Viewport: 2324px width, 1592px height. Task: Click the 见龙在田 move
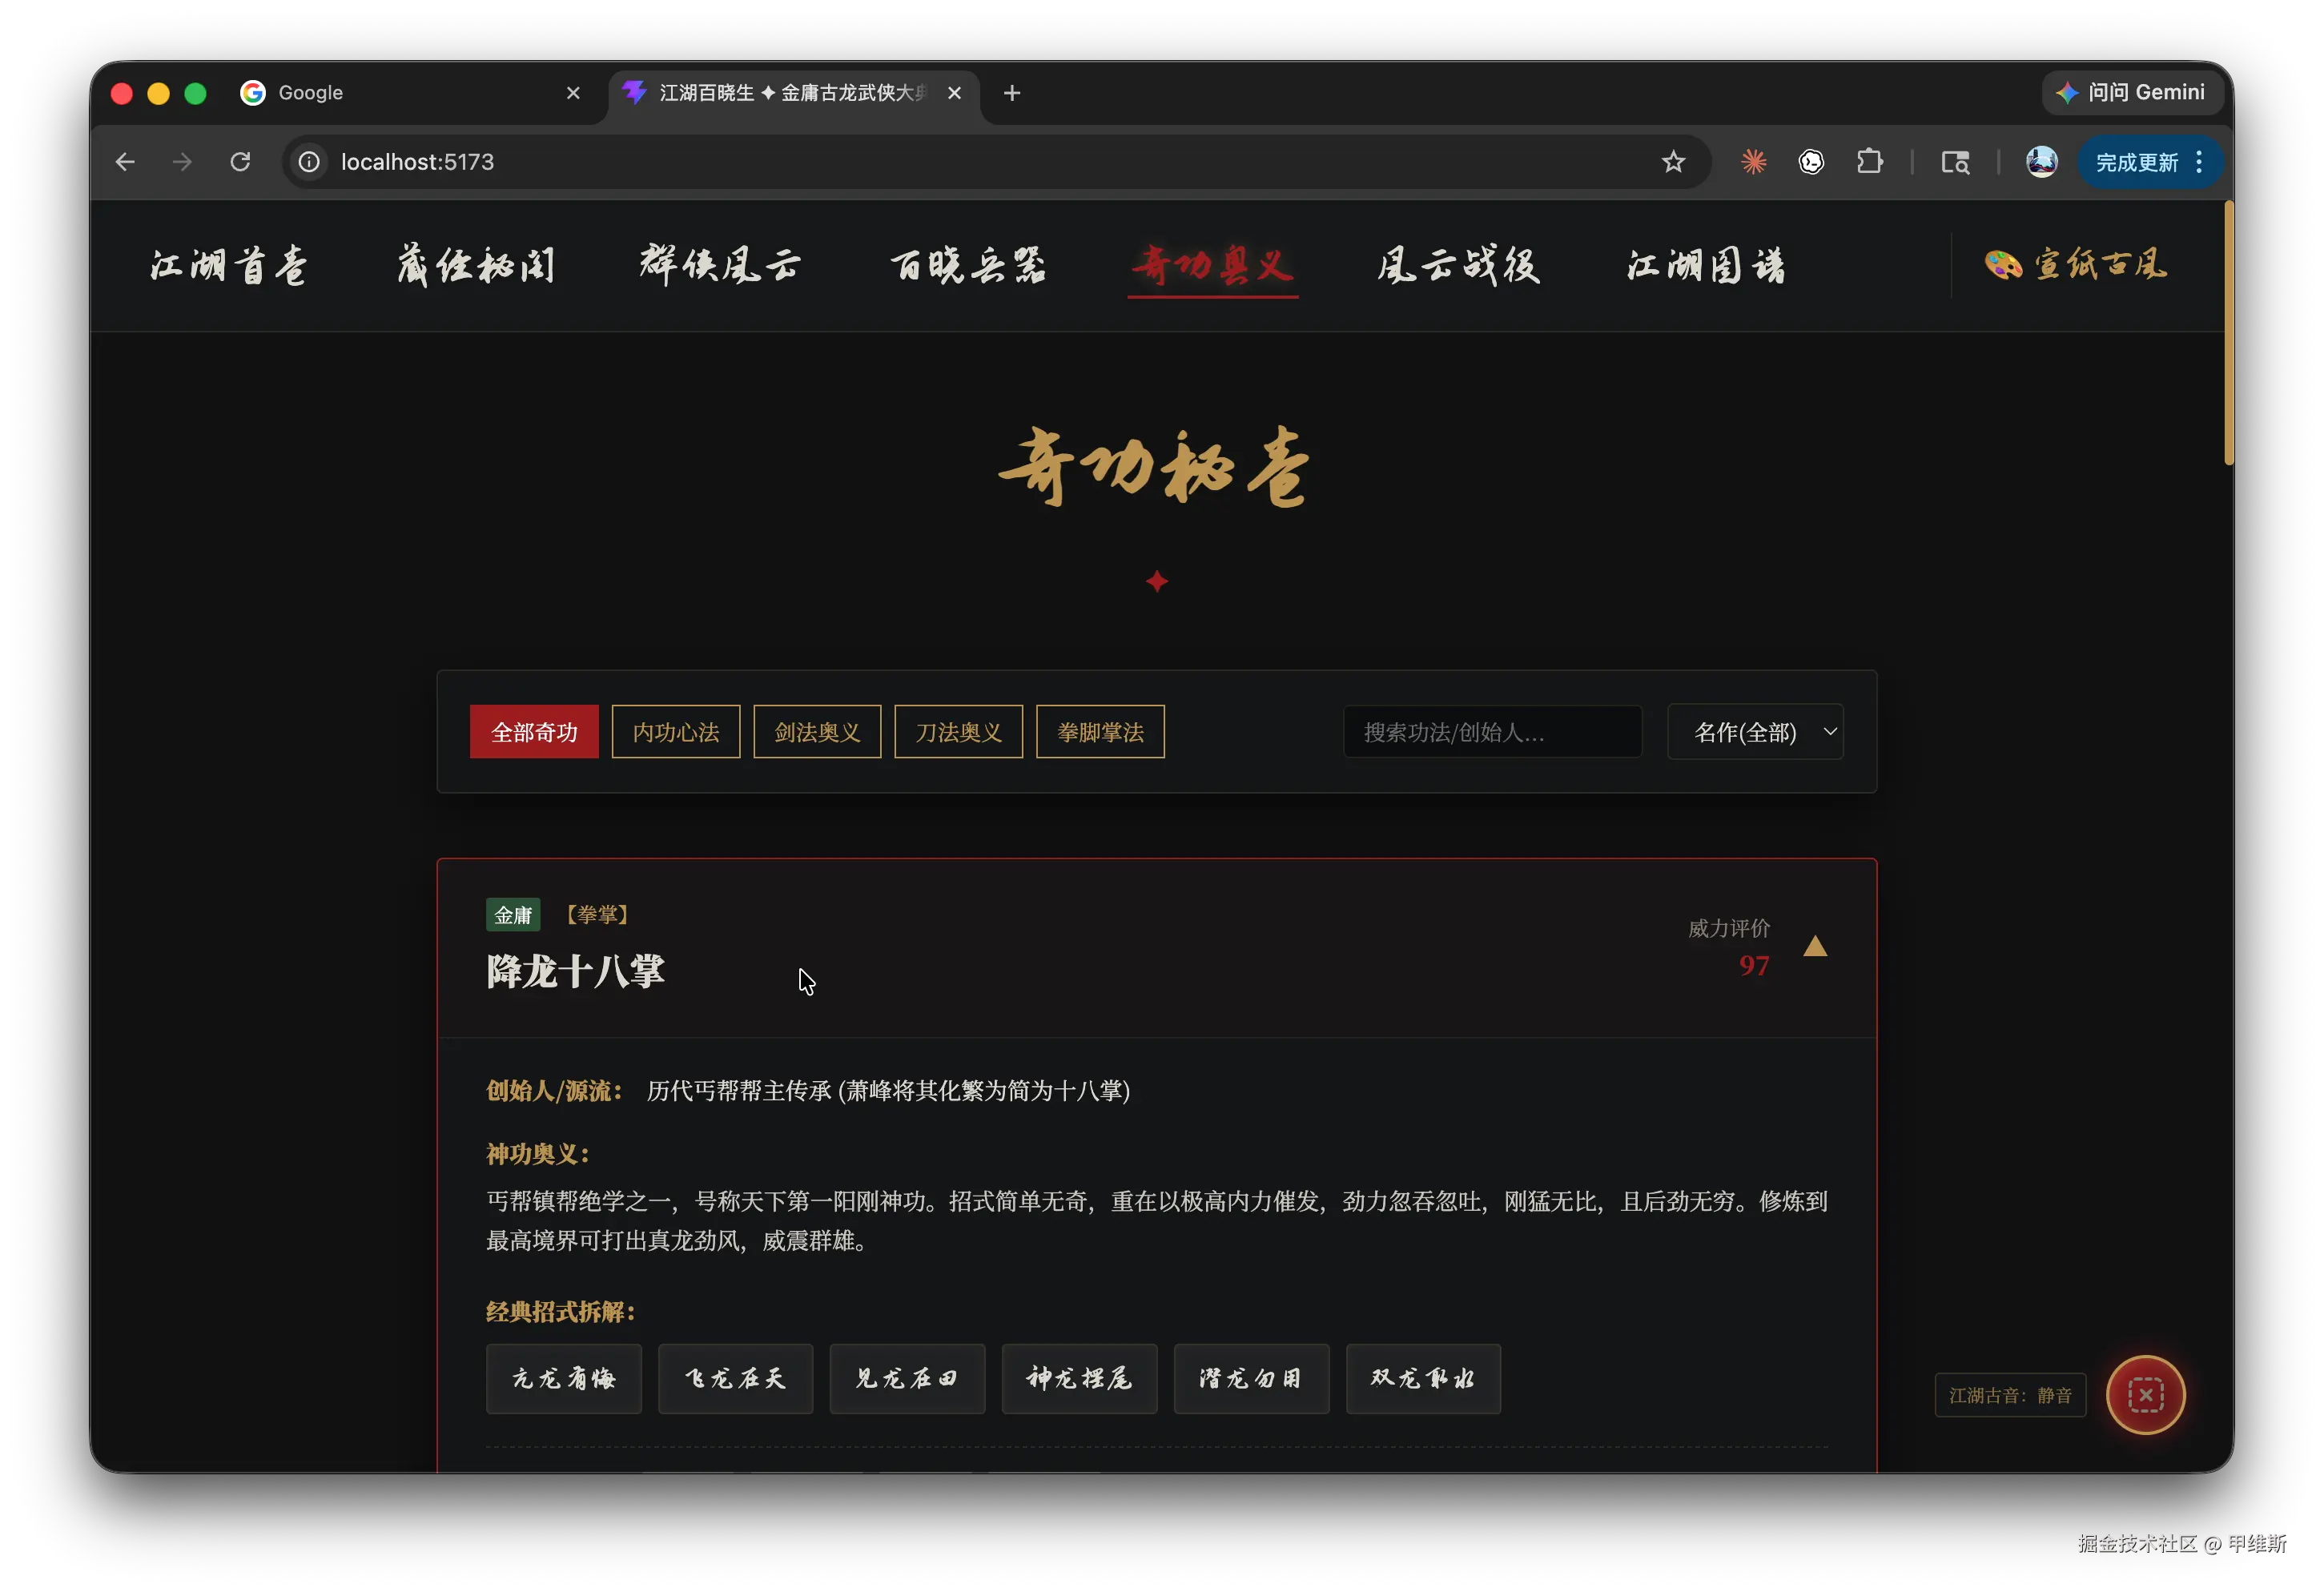(907, 1379)
